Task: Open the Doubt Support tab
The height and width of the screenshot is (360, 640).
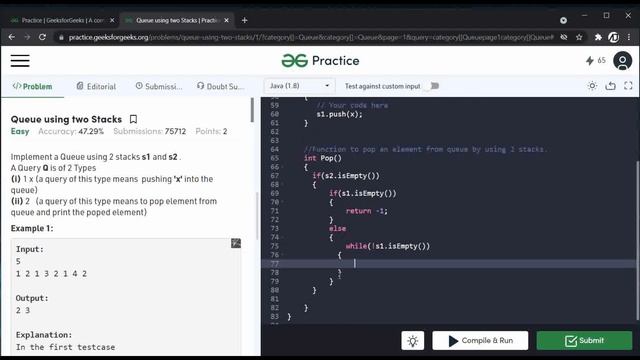Action: tap(221, 86)
